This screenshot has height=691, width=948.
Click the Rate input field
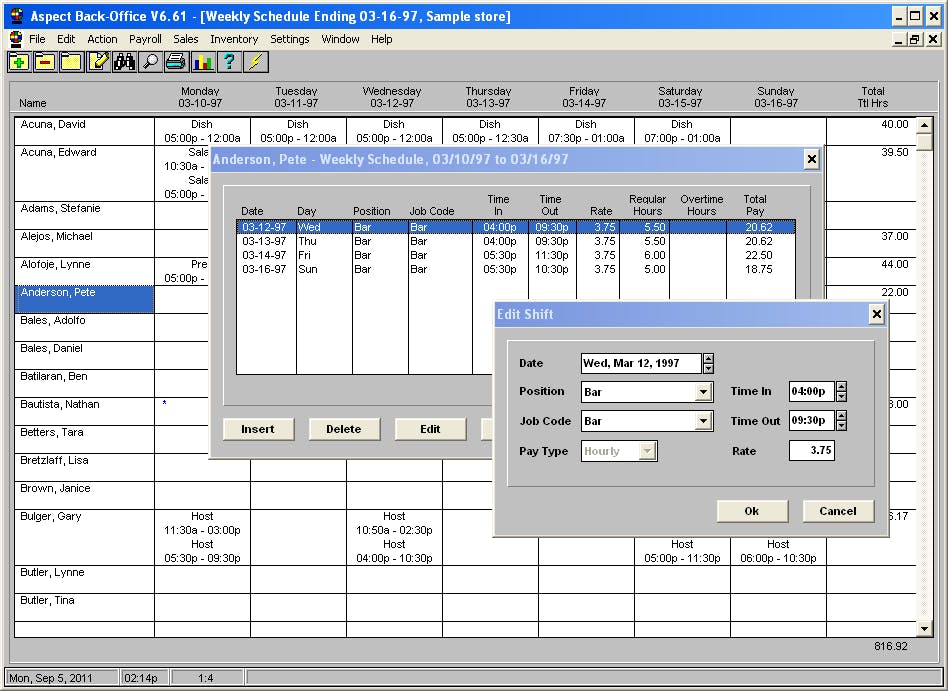click(x=811, y=451)
